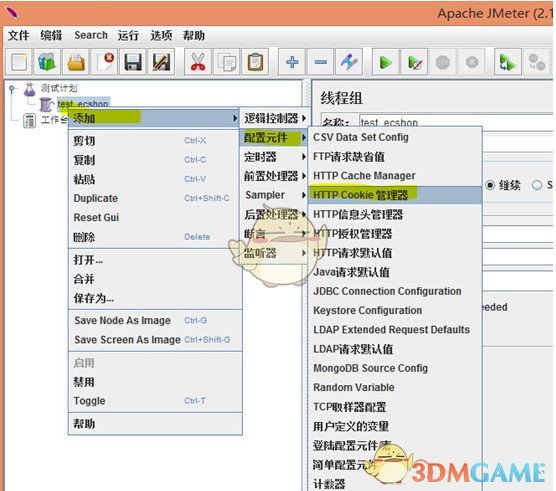Click the New test plan icon
Viewport: 556px width, 491px height.
pos(19,62)
